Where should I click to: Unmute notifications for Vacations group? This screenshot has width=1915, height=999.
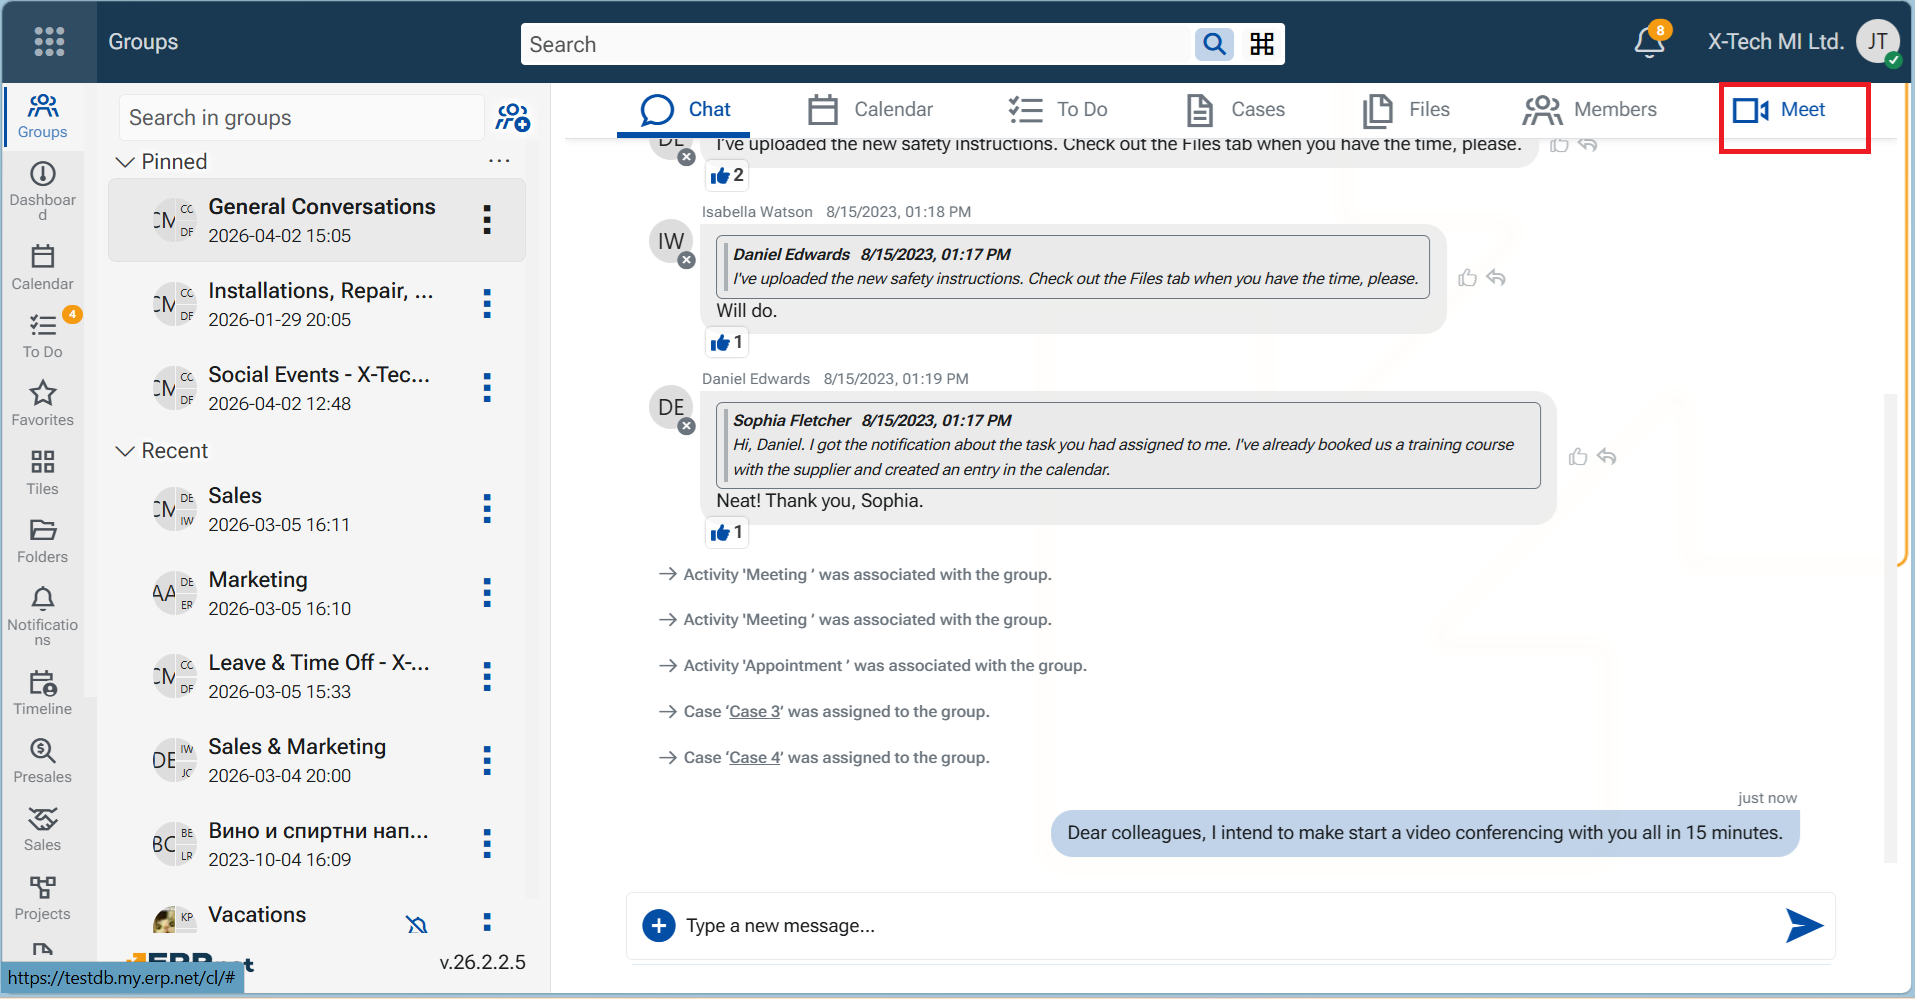click(x=417, y=924)
